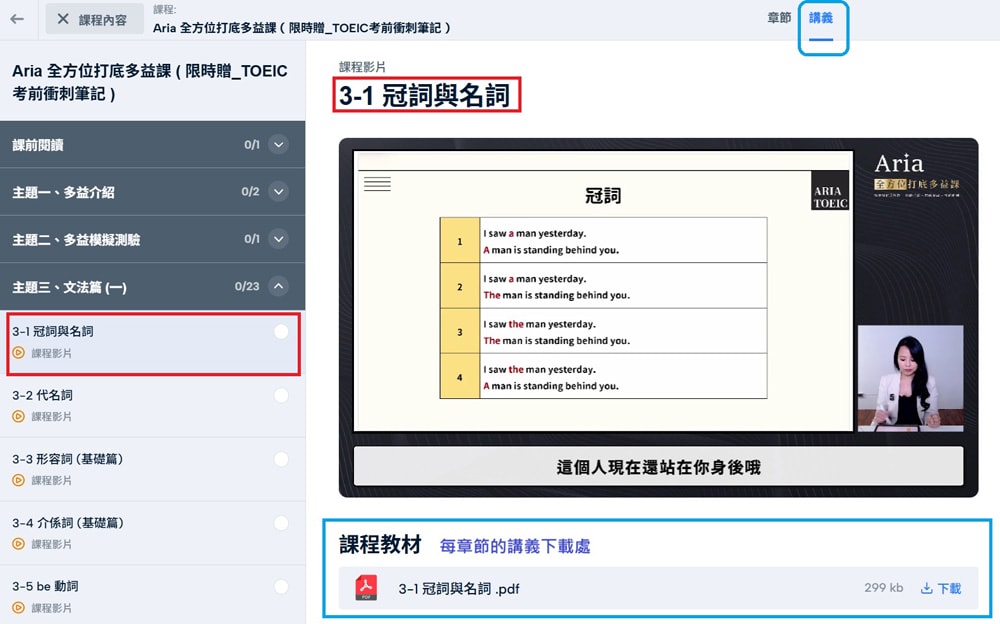Screen dimensions: 1000x624
Task: Click the 299 kb file size
Action: (883, 588)
